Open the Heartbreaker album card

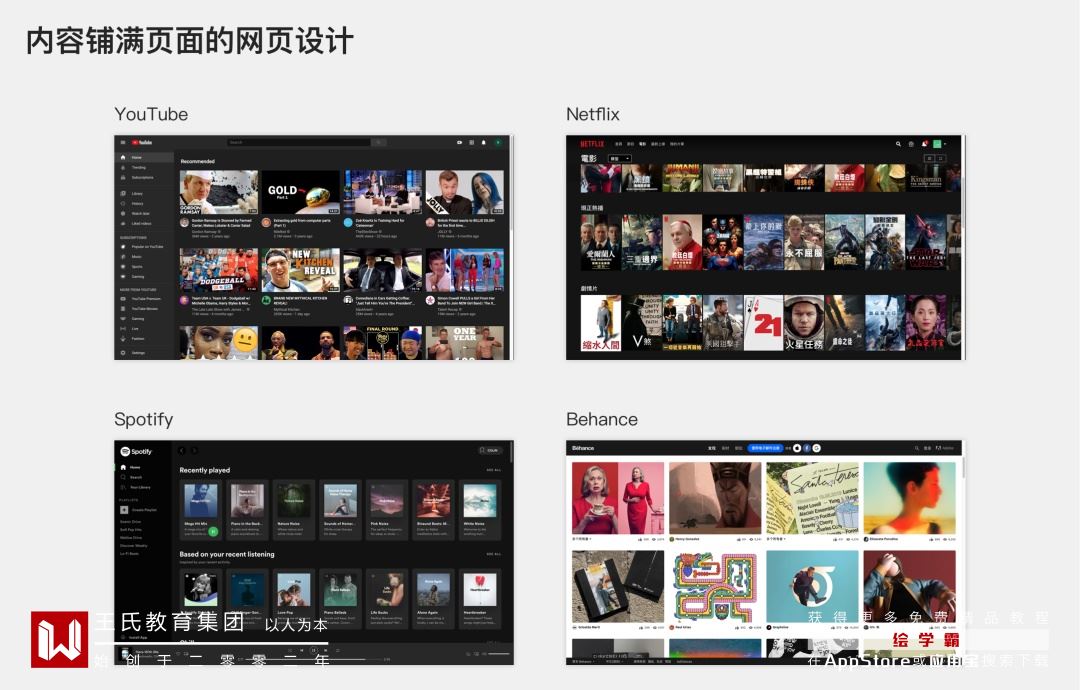tap(479, 598)
